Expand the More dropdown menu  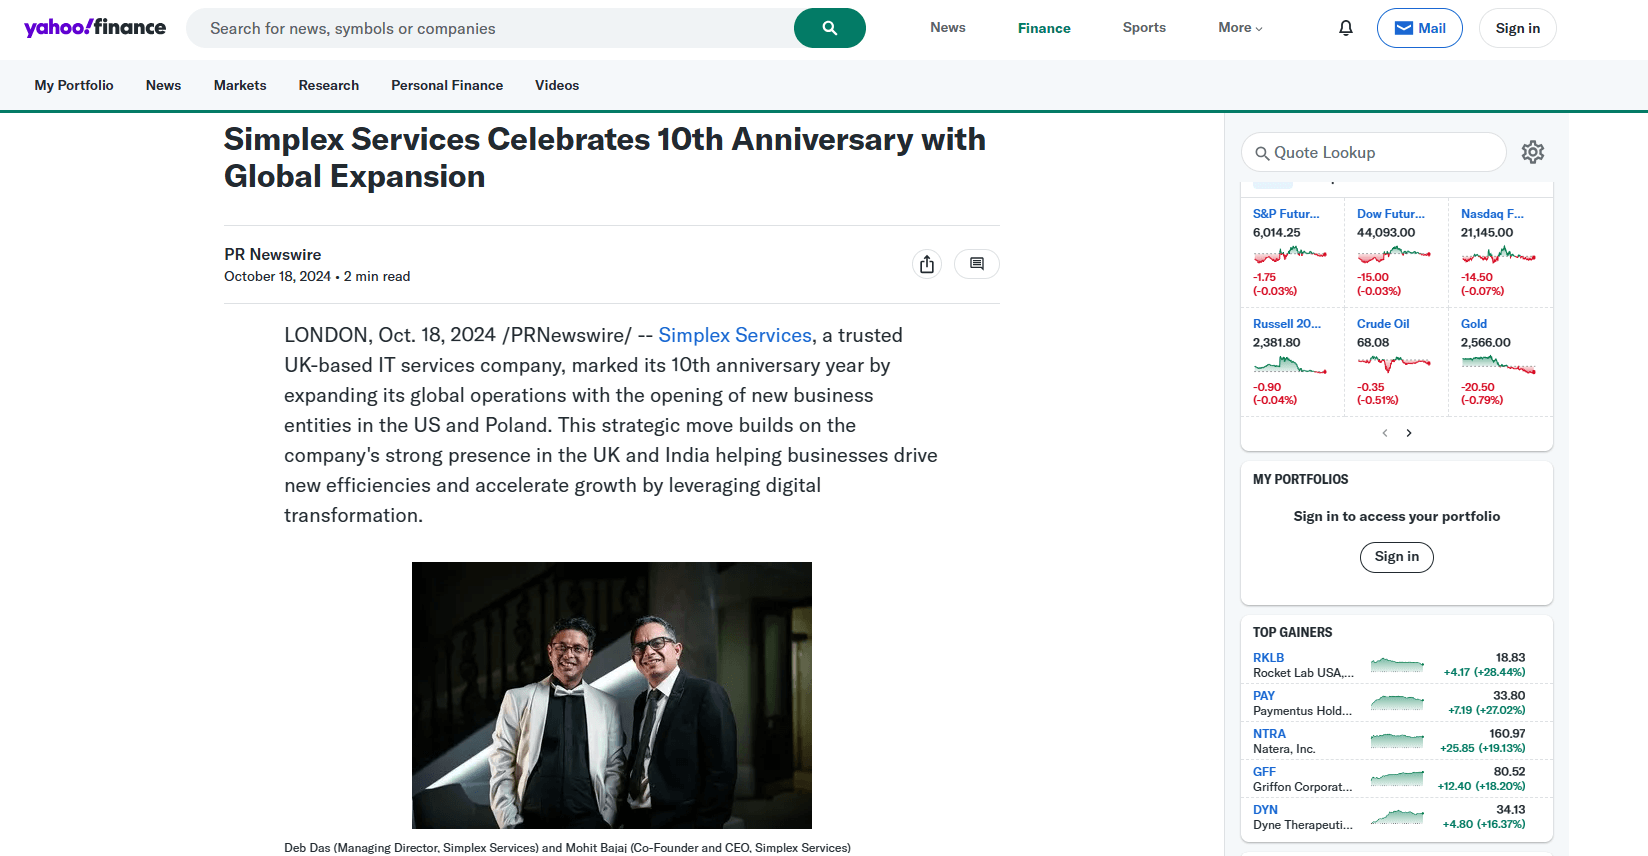[x=1240, y=28]
